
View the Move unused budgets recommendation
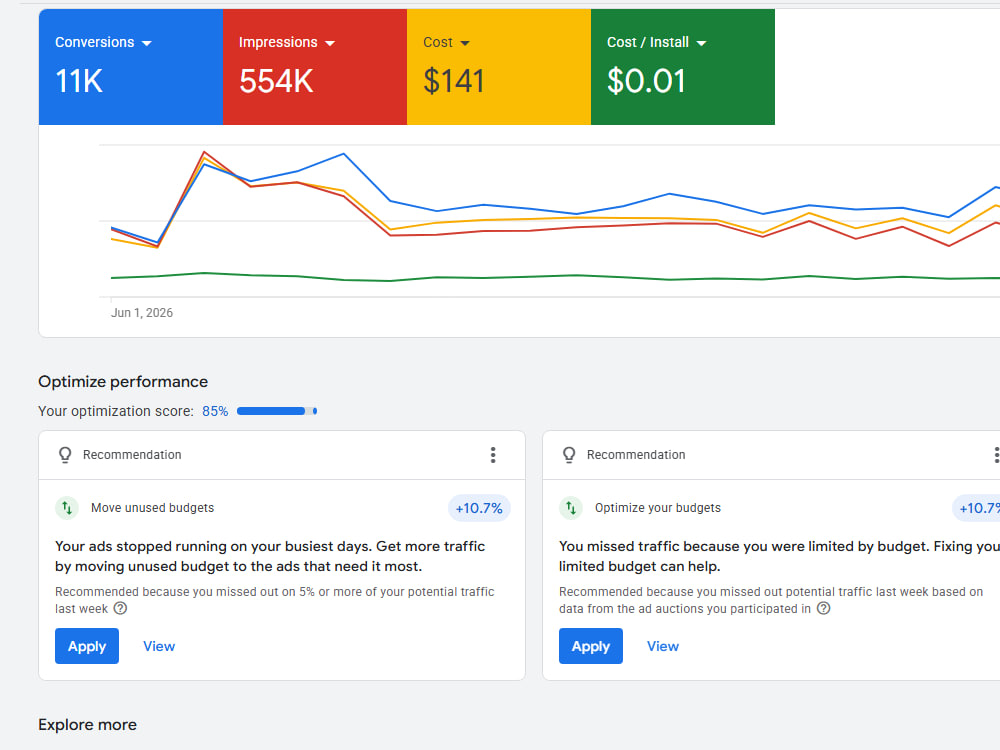pos(159,646)
